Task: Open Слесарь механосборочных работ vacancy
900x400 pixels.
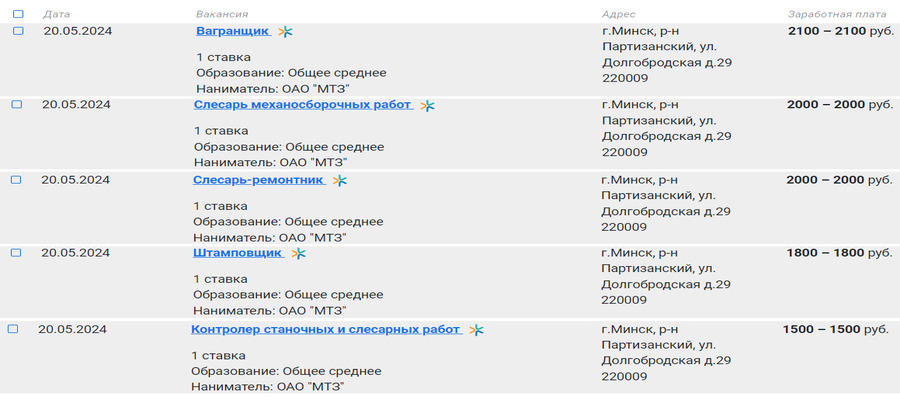Action: coord(302,105)
